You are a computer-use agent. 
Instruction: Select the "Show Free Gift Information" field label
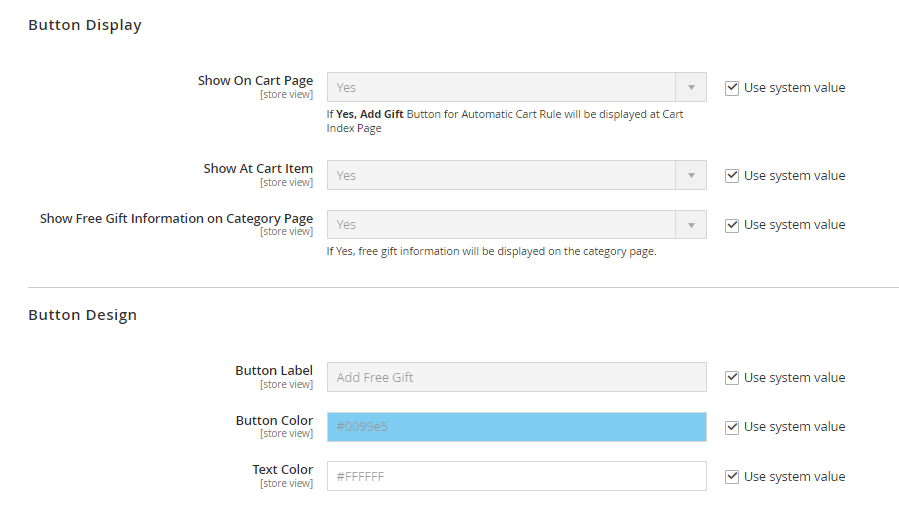(x=176, y=219)
